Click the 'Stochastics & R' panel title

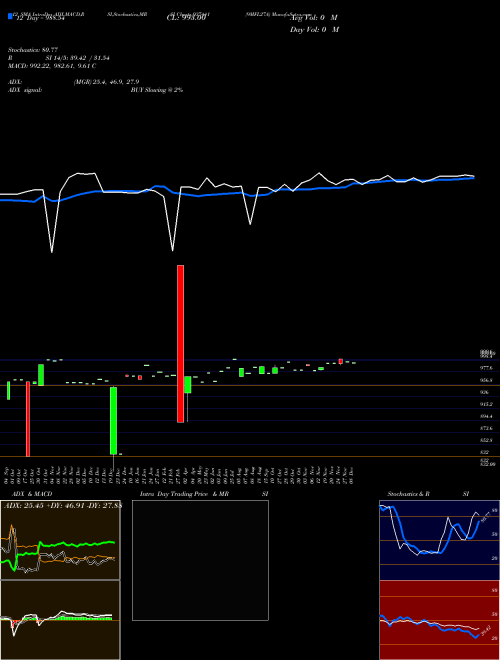(408, 494)
